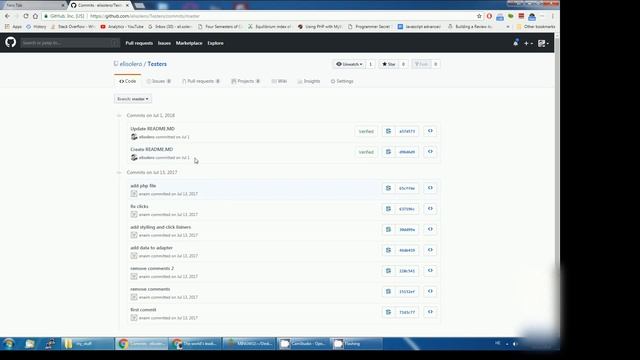640x360 pixels.
Task: Browse repository at Create README.MD commit
Action: 430,152
